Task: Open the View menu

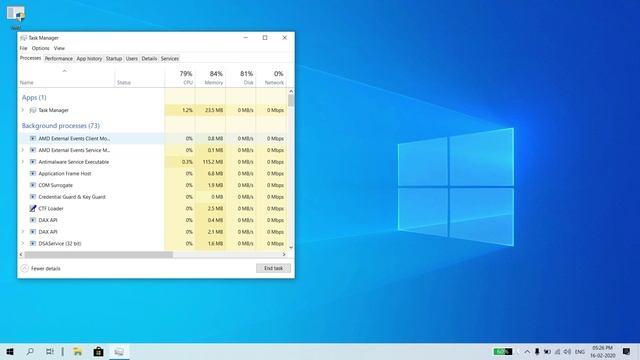Action: (x=59, y=48)
